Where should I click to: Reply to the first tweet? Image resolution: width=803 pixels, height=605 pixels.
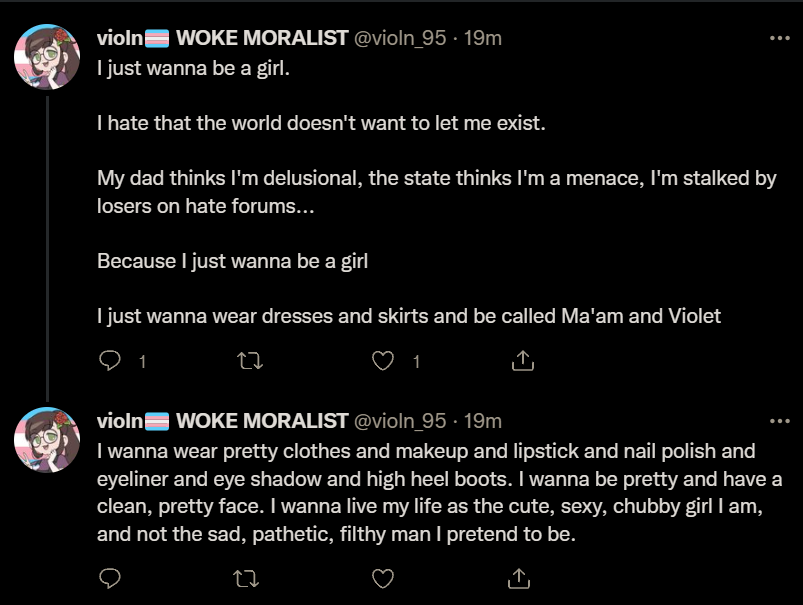110,361
